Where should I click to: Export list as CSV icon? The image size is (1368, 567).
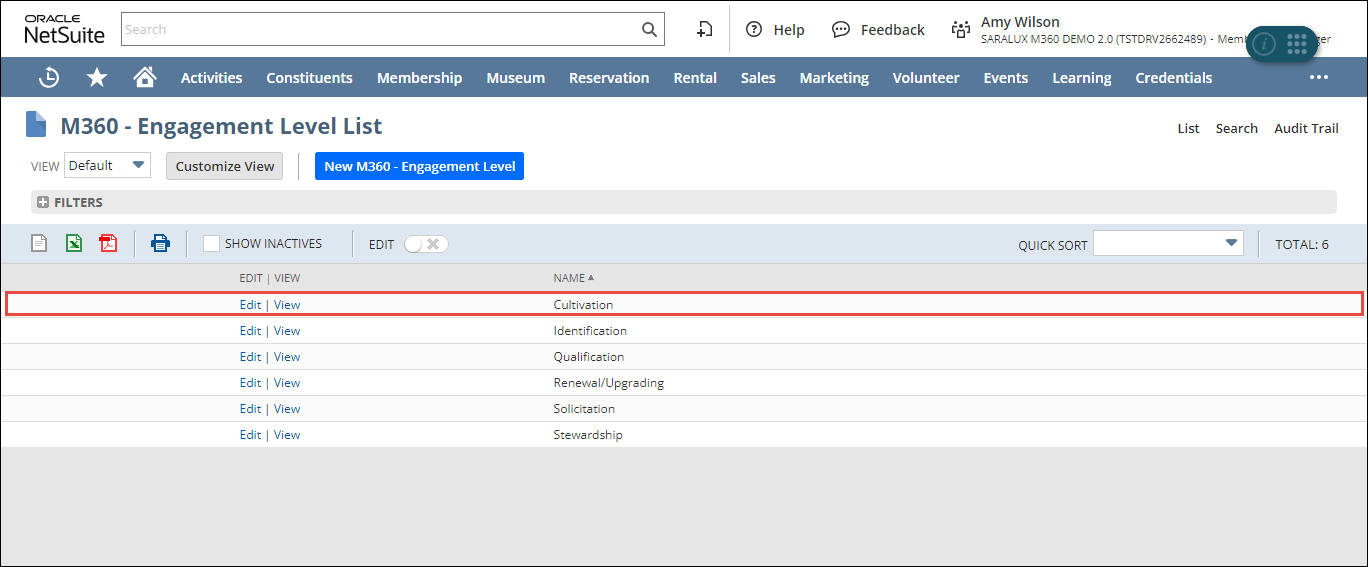[39, 243]
